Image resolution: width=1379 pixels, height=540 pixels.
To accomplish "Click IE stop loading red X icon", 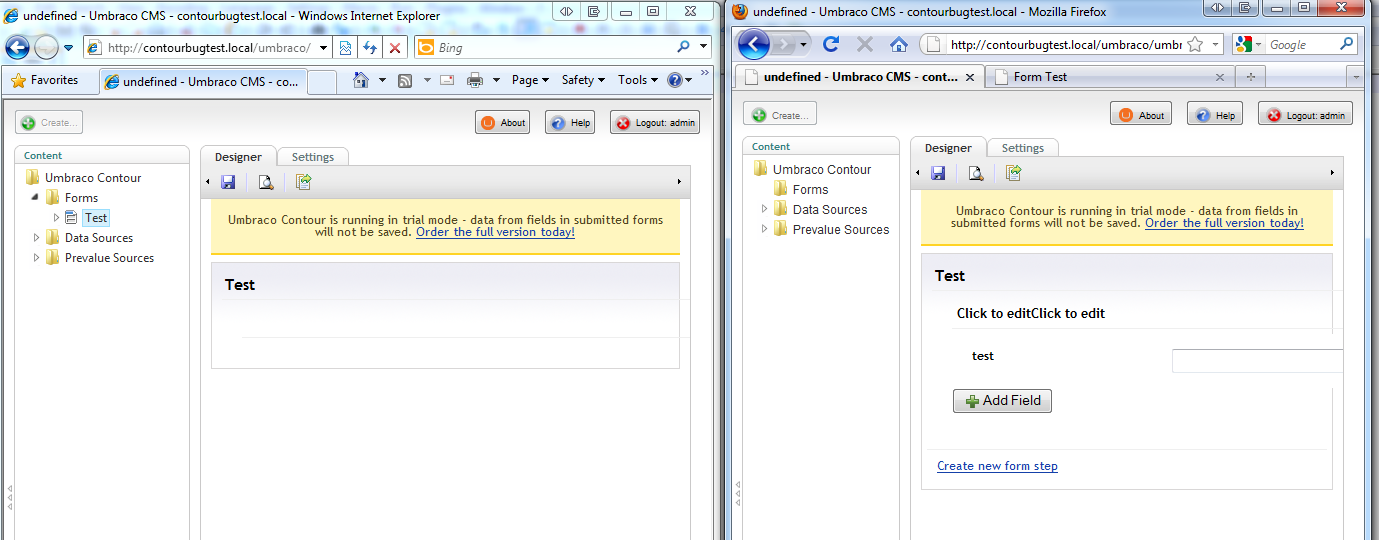I will (x=395, y=48).
